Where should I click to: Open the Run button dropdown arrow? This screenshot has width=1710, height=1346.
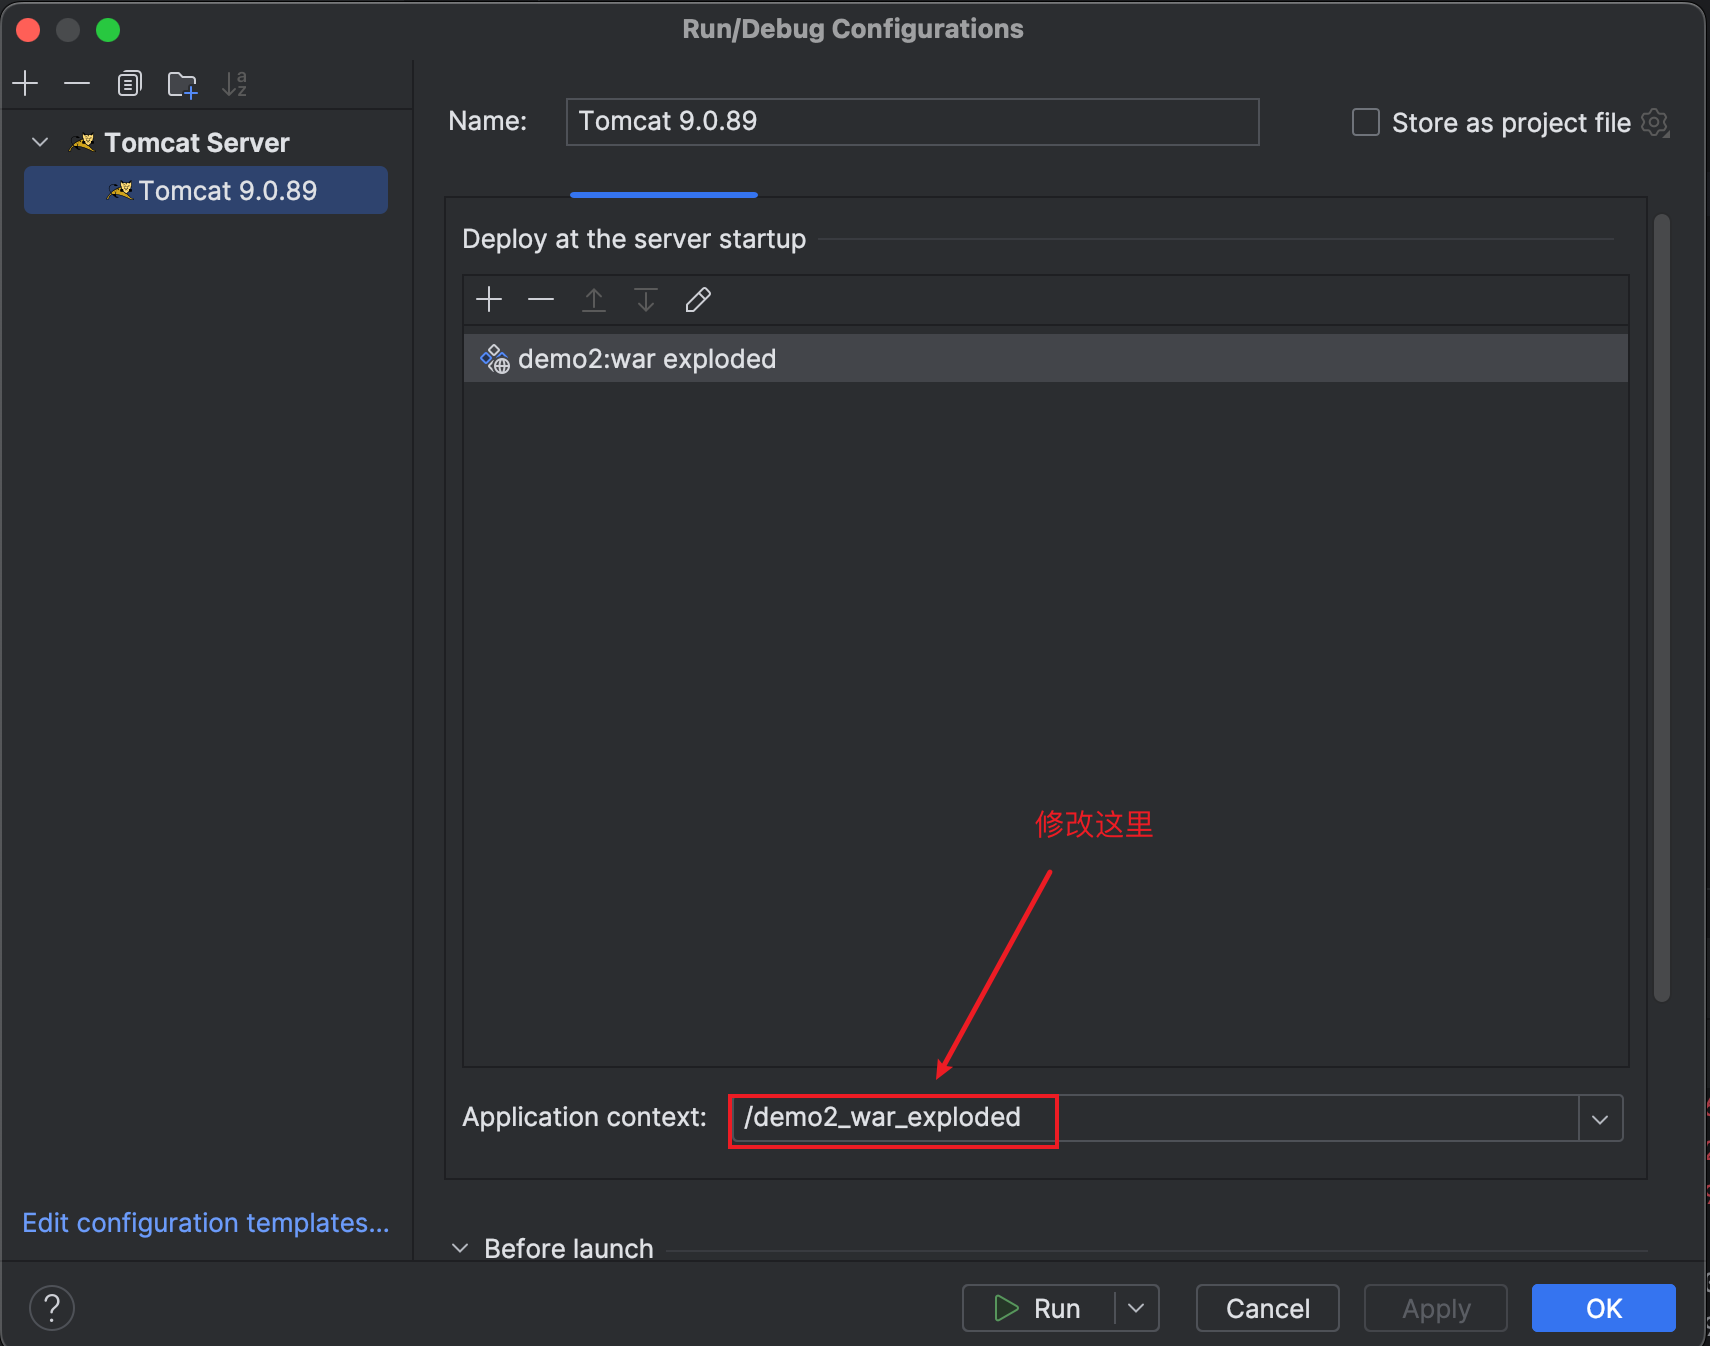click(1136, 1308)
